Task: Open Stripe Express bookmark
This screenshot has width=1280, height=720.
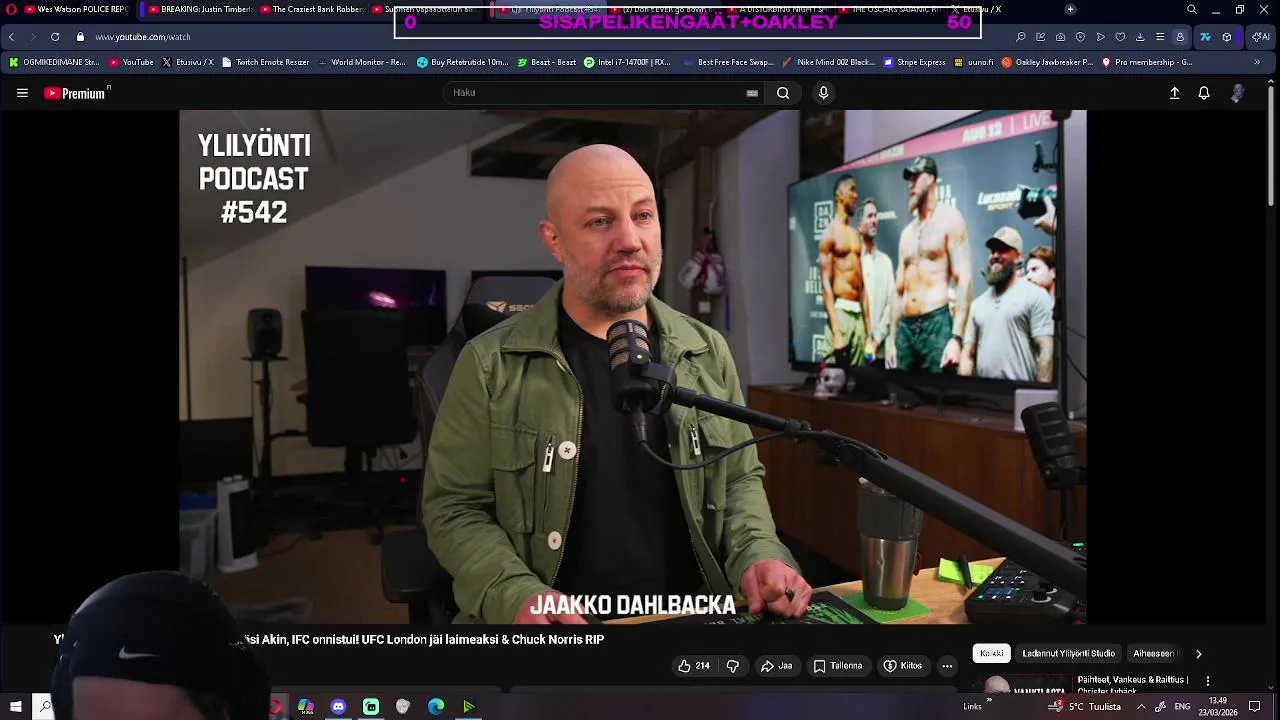Action: pos(914,62)
